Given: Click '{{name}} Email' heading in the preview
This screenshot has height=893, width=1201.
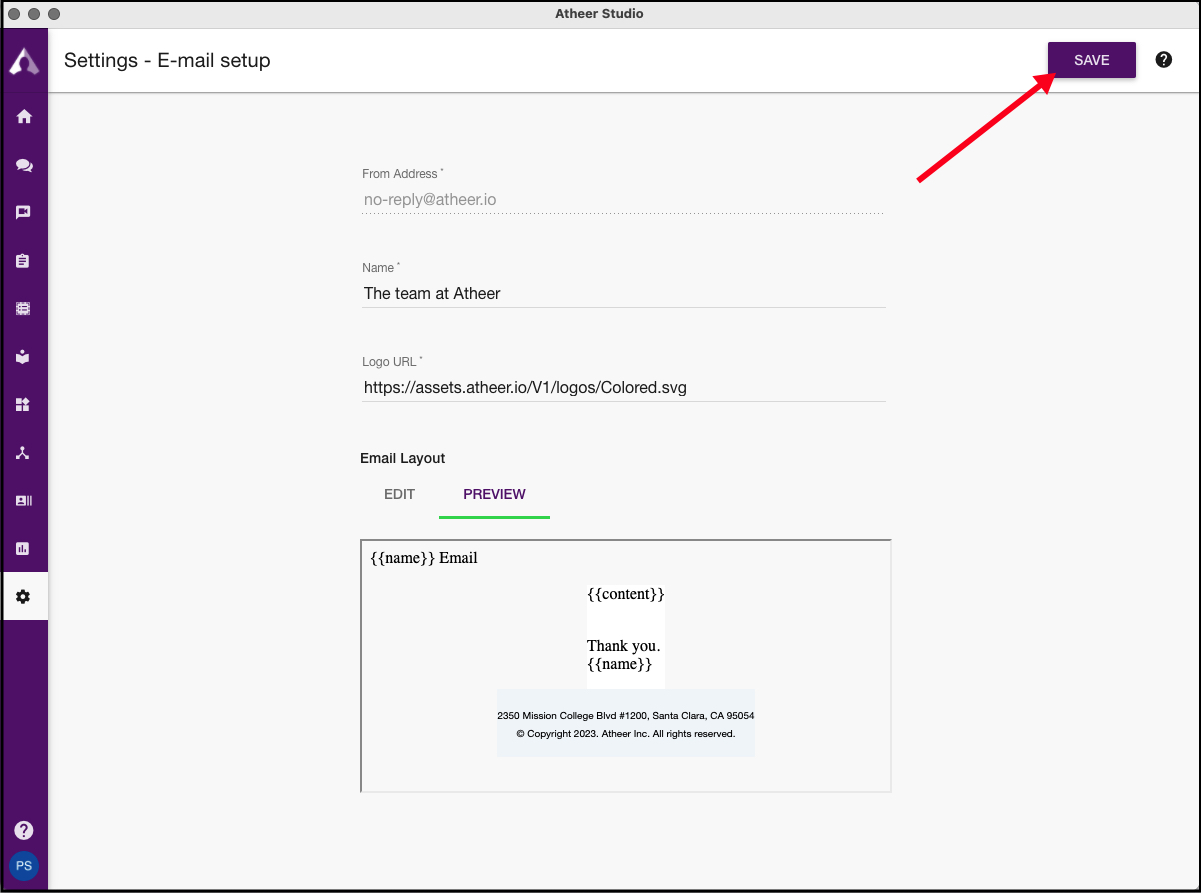Looking at the screenshot, I should [424, 558].
